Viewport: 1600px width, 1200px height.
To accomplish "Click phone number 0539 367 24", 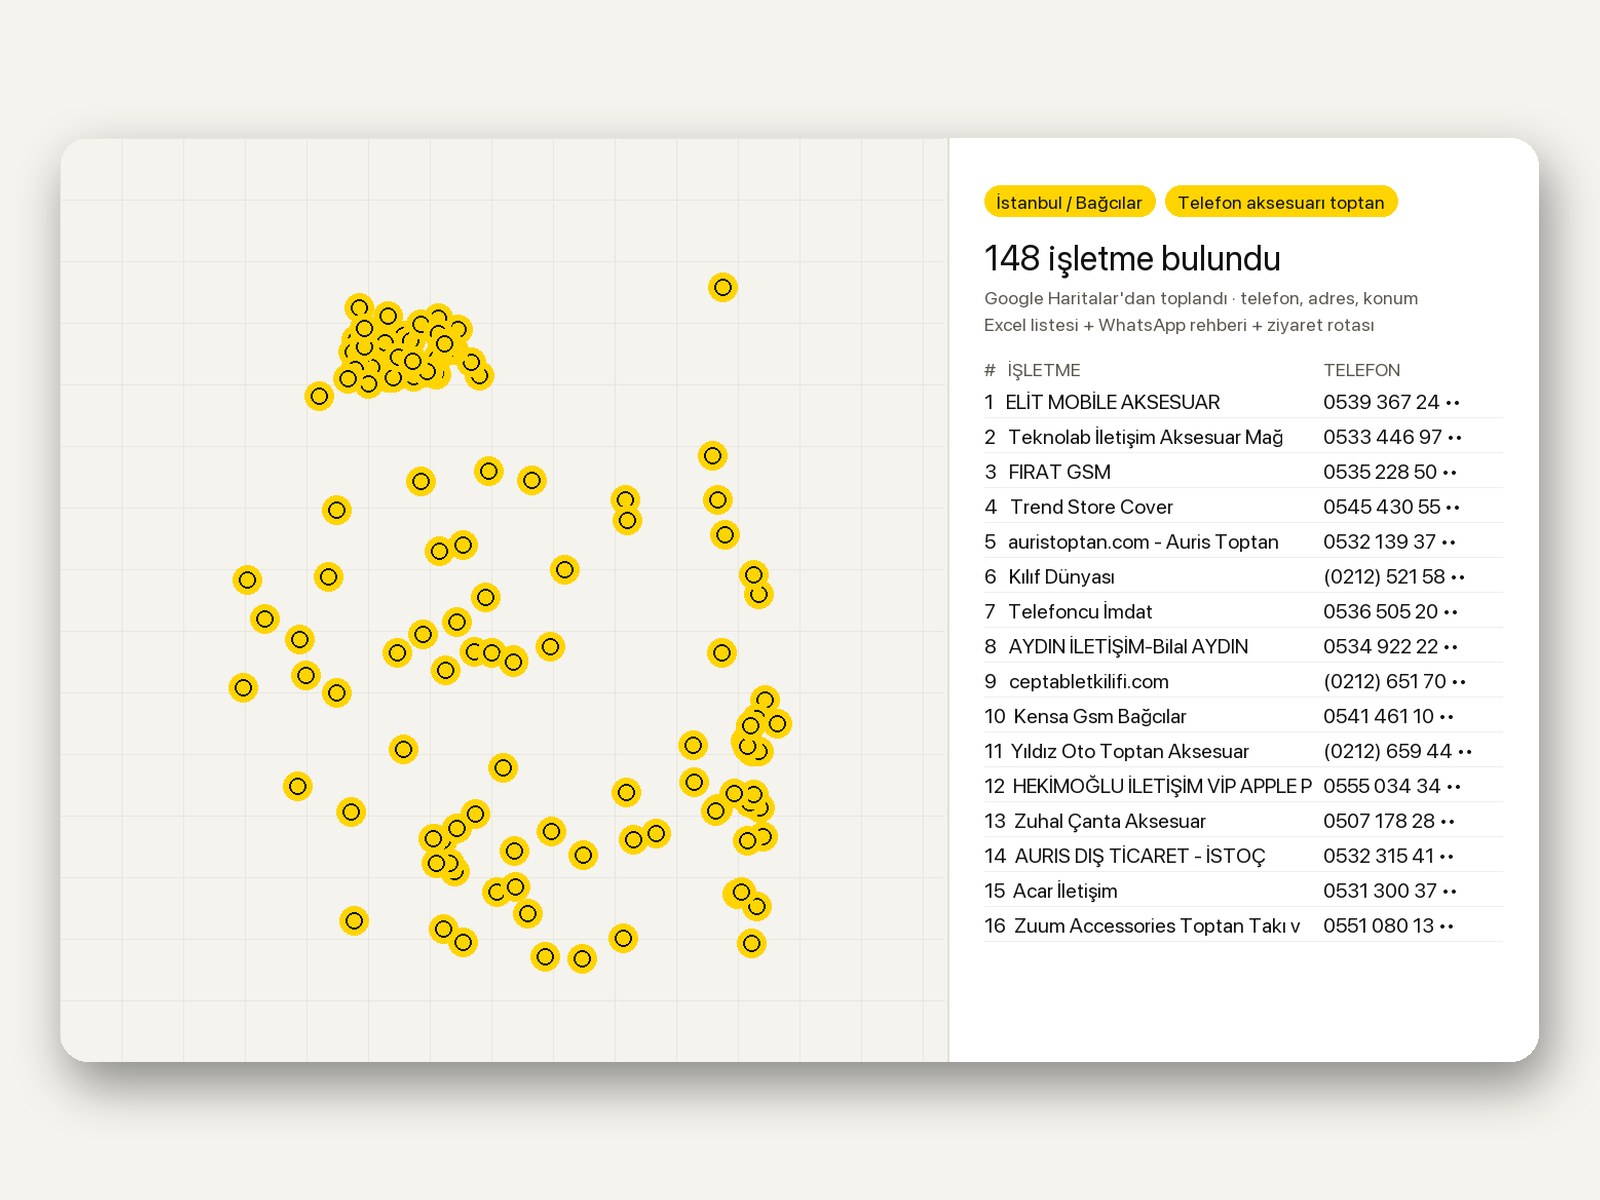I will [1391, 402].
